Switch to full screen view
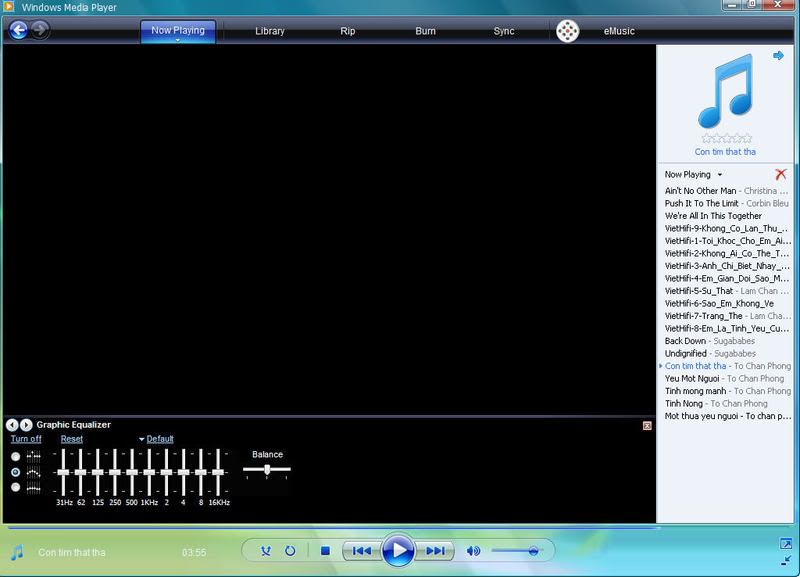Viewport: 800px width, 577px height. (x=786, y=544)
